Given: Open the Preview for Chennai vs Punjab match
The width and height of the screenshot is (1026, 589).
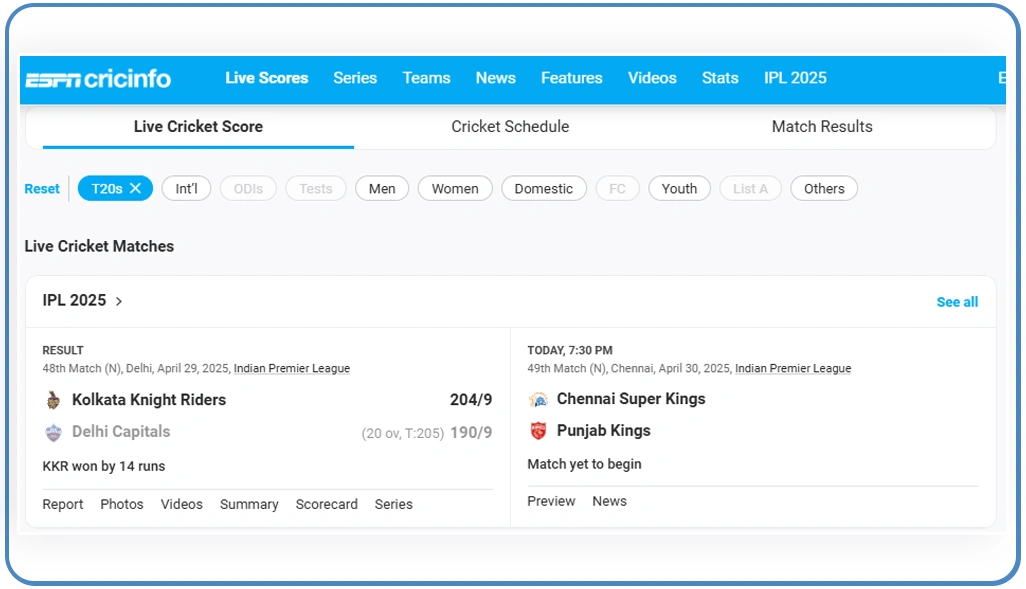Looking at the screenshot, I should 551,501.
